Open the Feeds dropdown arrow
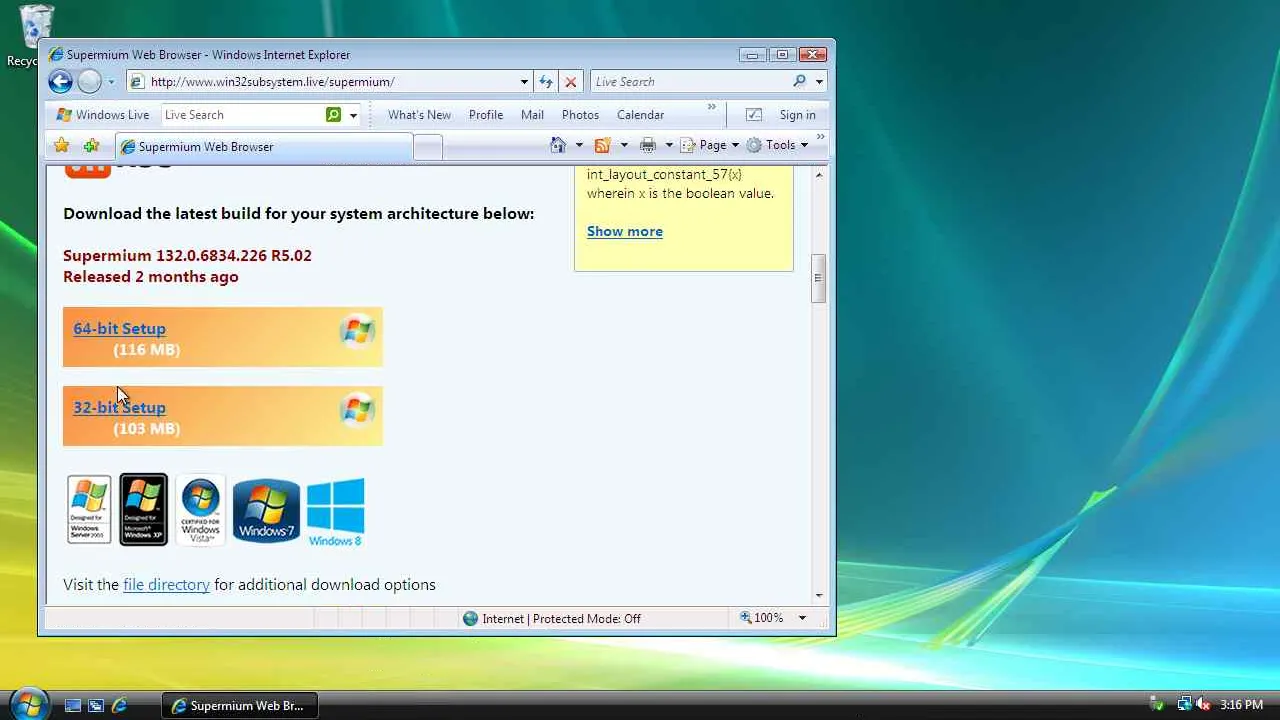Image resolution: width=1280 pixels, height=720 pixels. pyautogui.click(x=624, y=145)
